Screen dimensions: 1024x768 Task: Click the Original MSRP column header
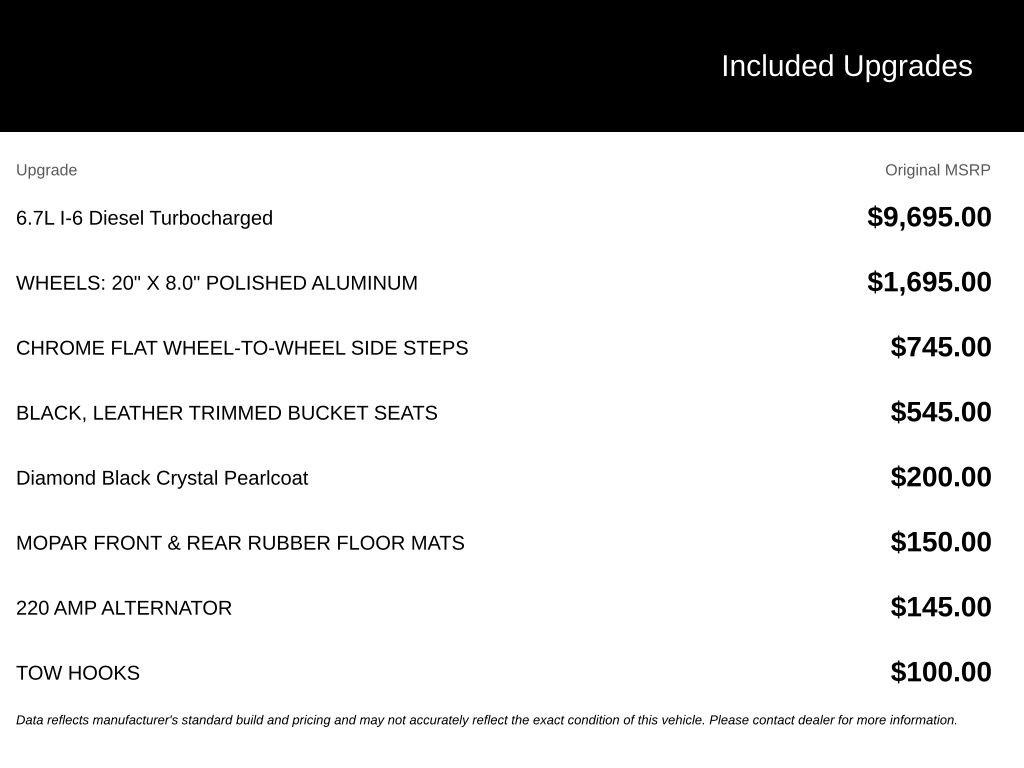937,170
